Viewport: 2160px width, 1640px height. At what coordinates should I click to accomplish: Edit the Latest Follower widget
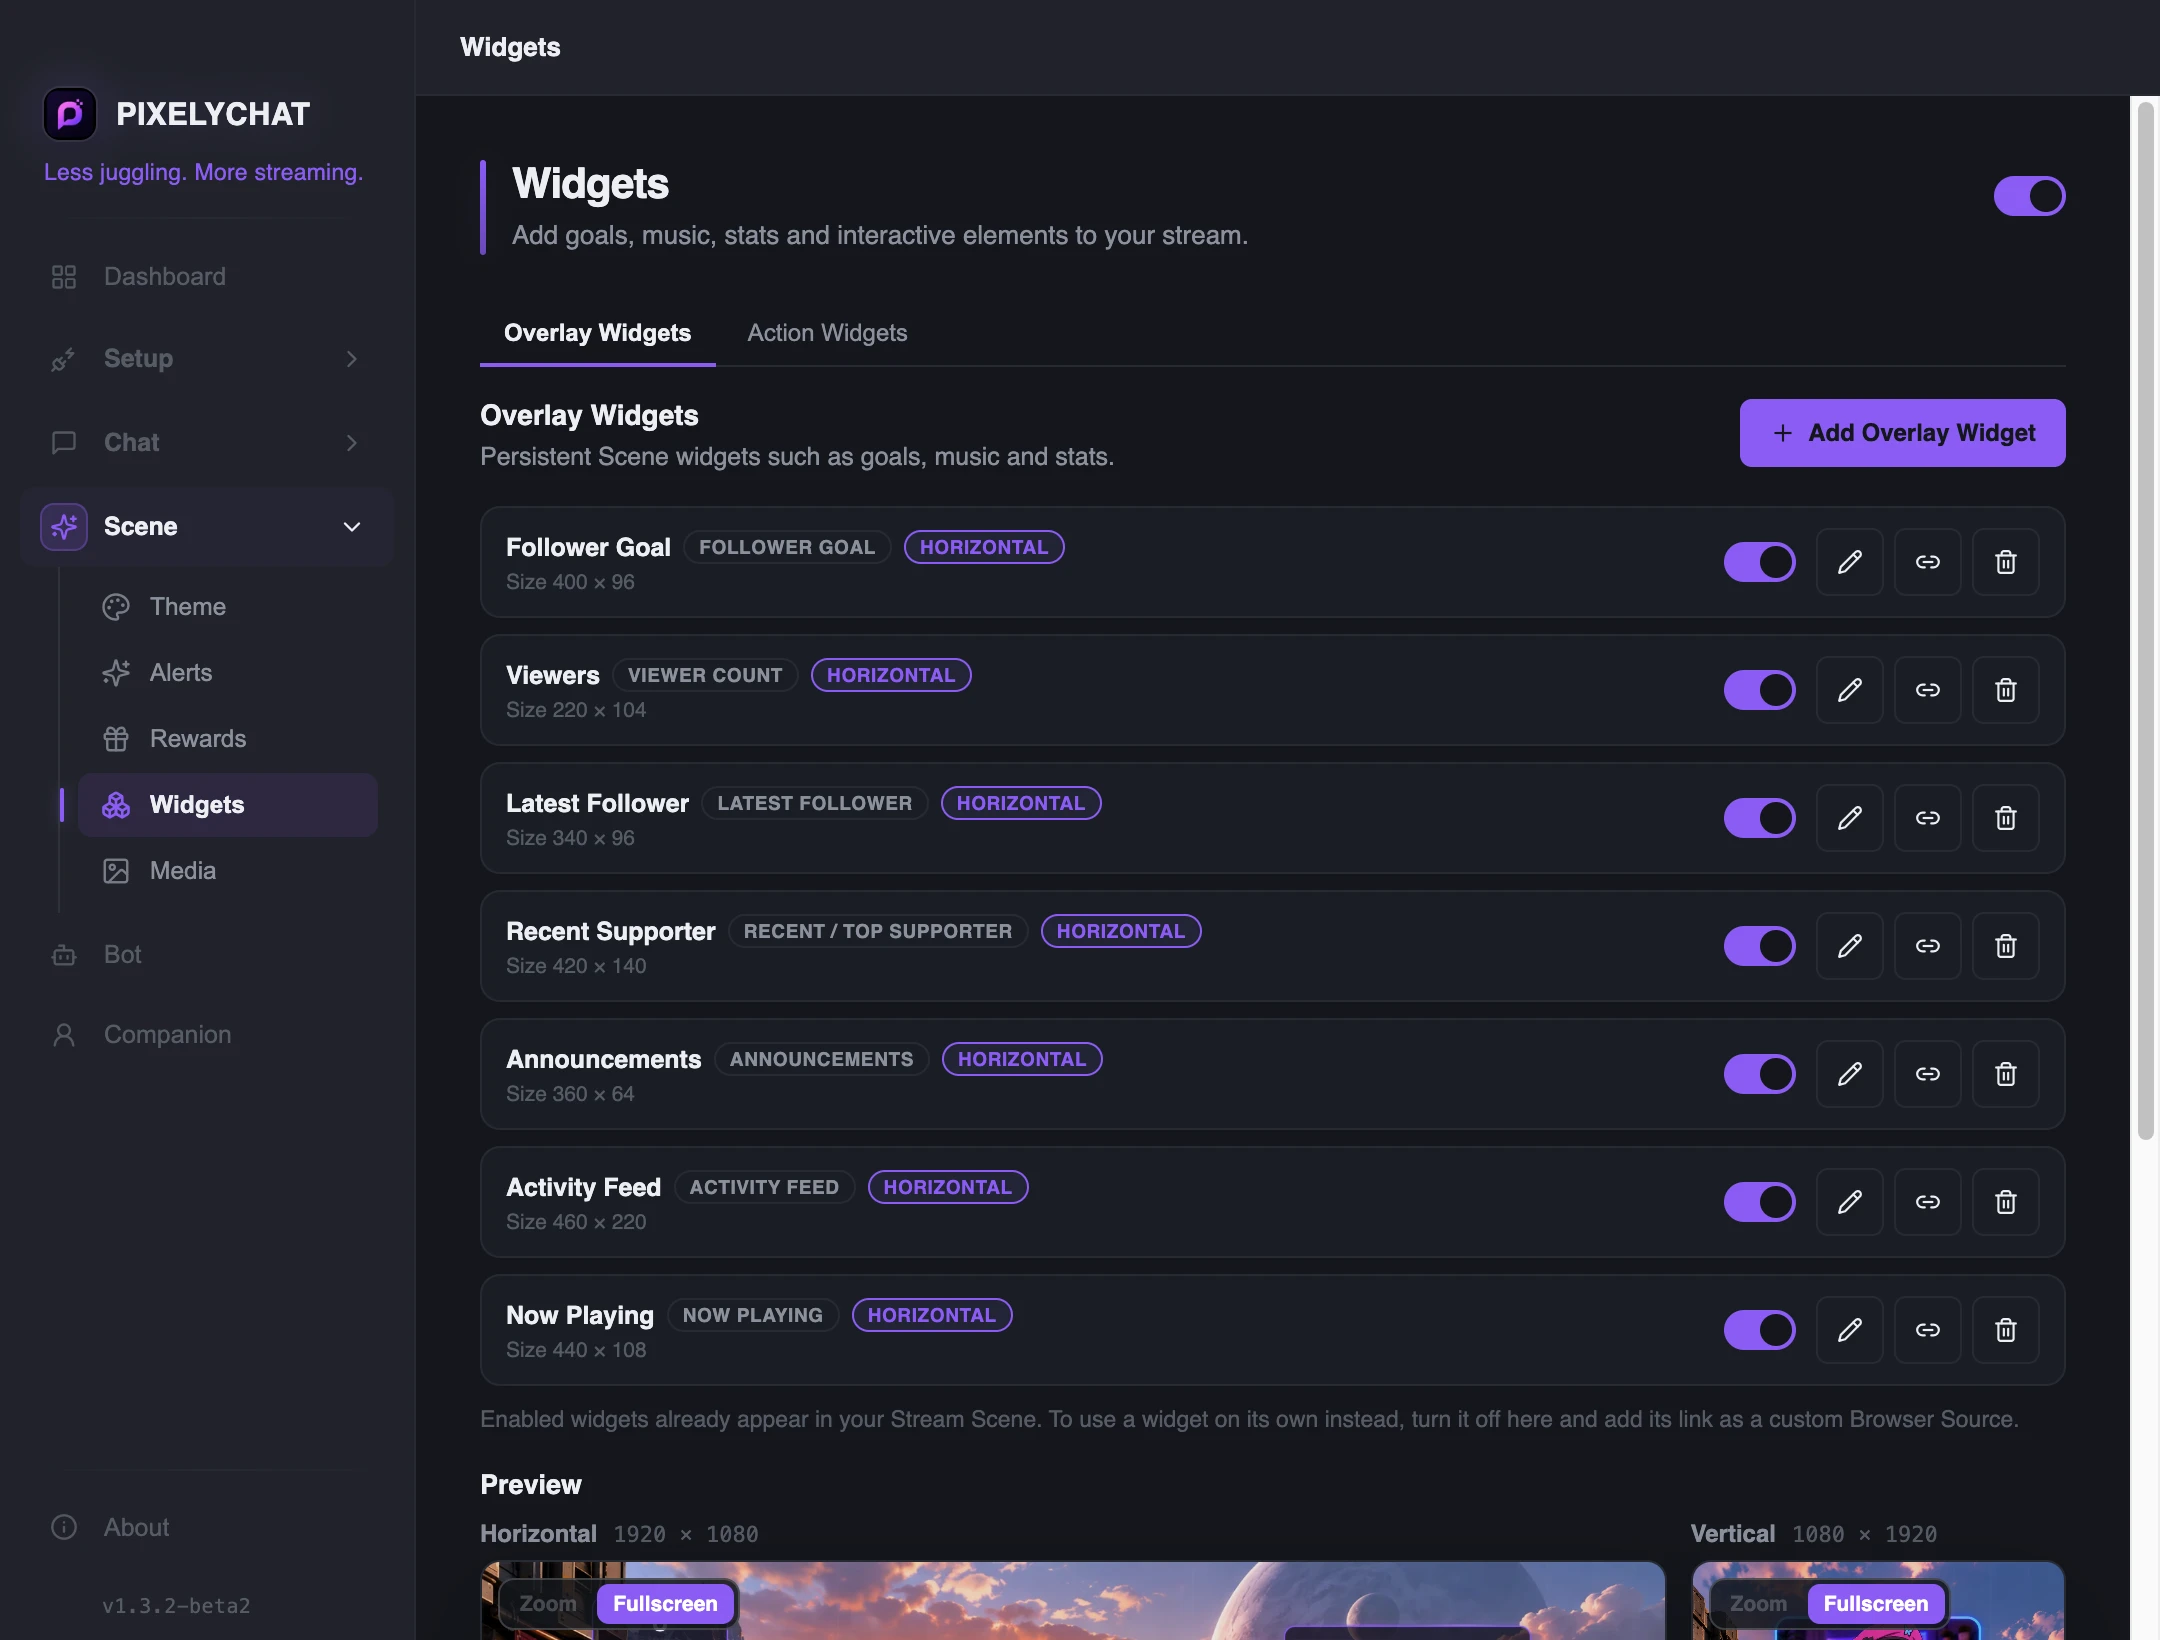(1849, 818)
